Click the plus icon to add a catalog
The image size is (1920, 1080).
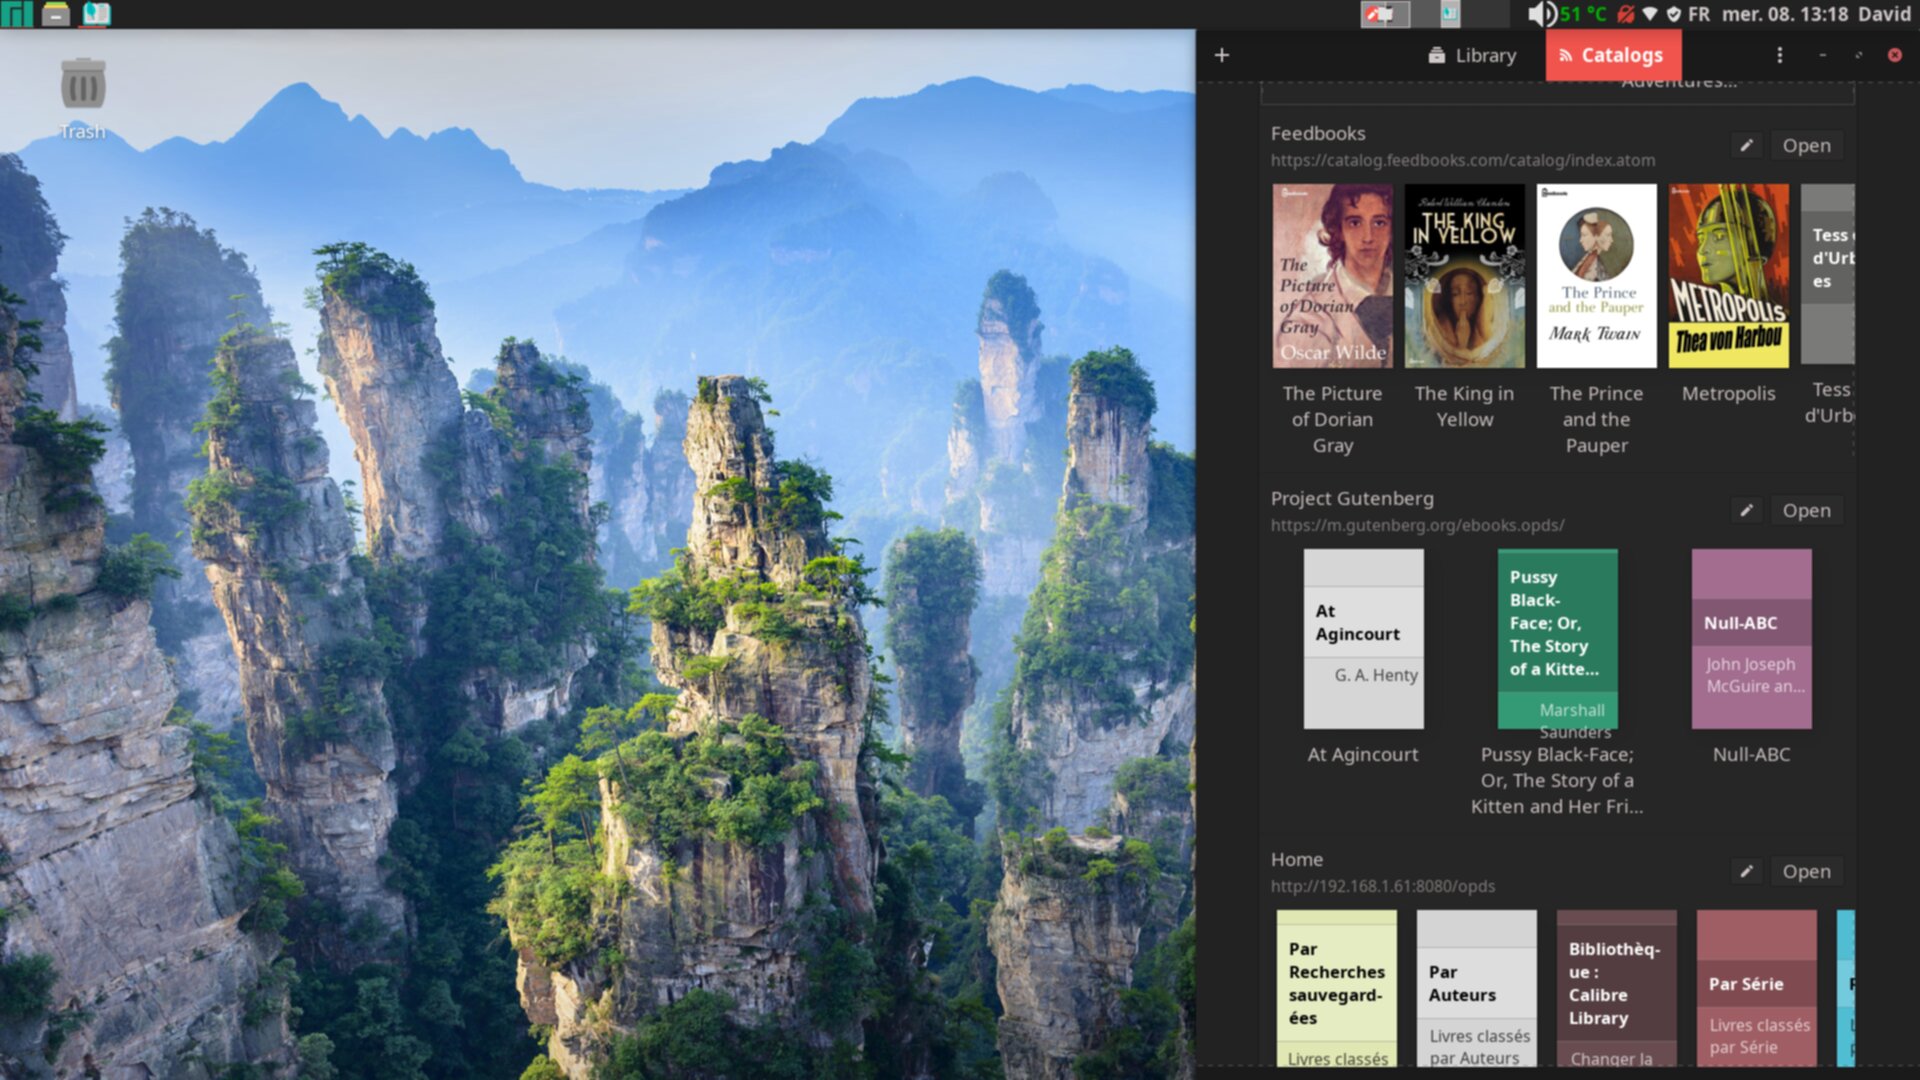[x=1221, y=55]
